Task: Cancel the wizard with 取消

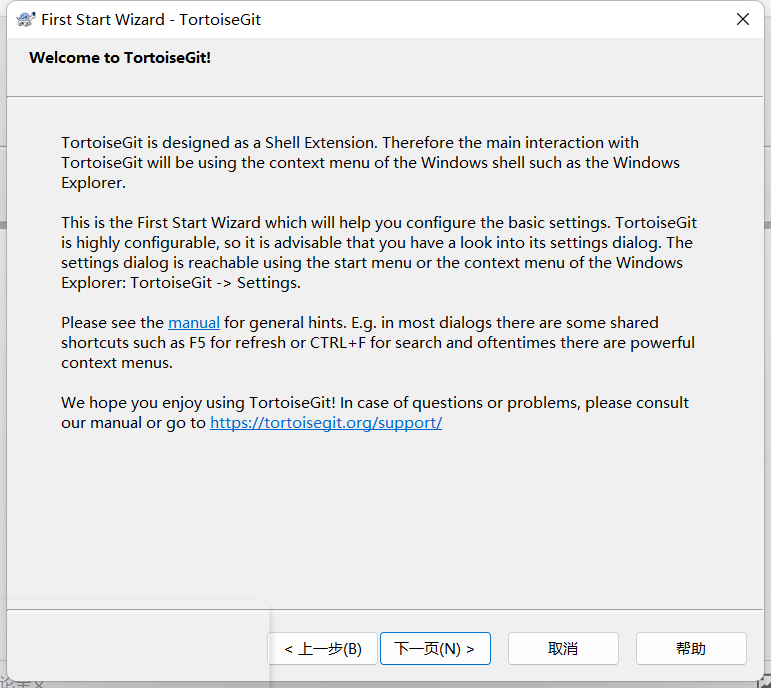Action: click(563, 649)
